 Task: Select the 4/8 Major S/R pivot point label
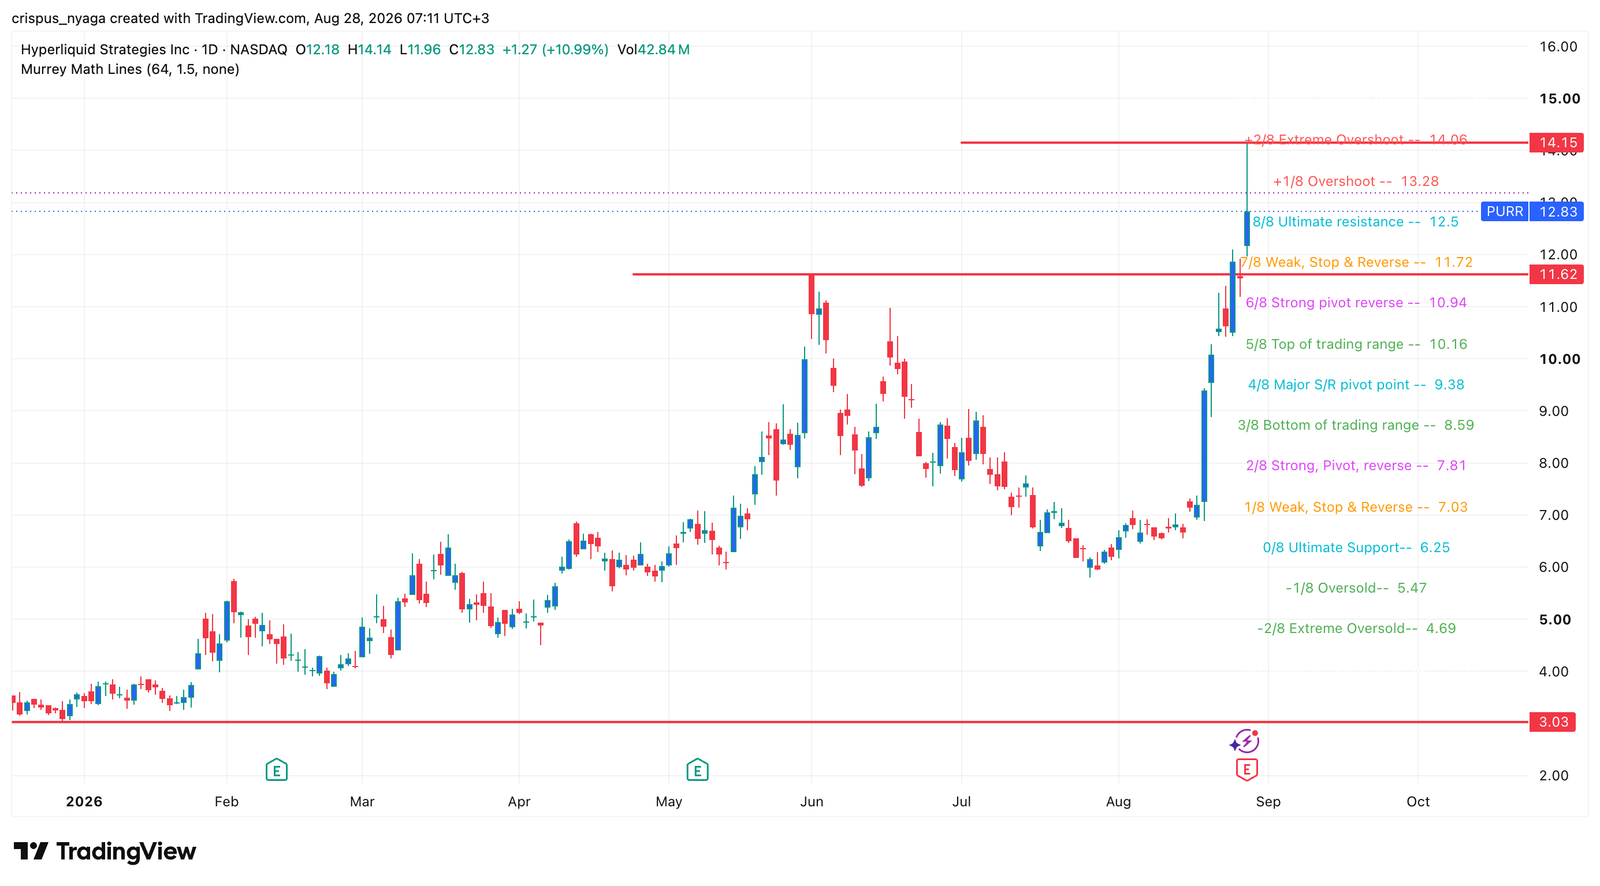(x=1356, y=384)
